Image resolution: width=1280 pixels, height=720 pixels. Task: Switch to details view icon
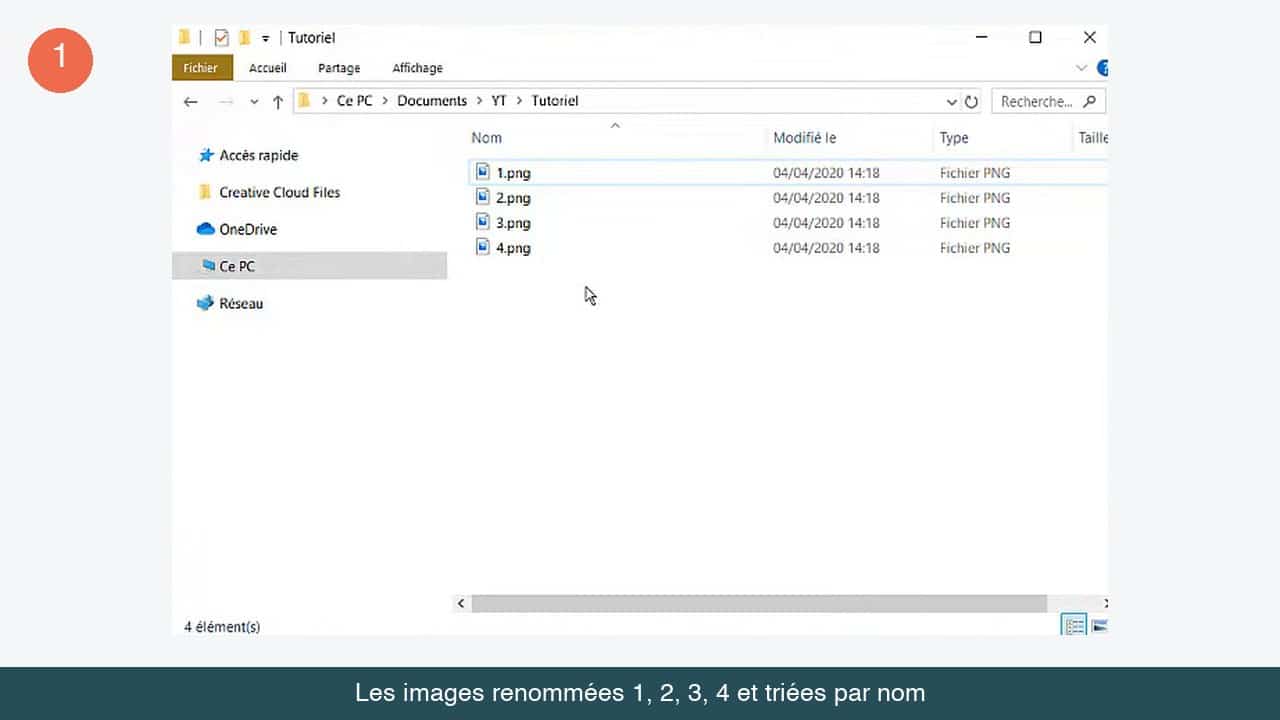point(1075,627)
